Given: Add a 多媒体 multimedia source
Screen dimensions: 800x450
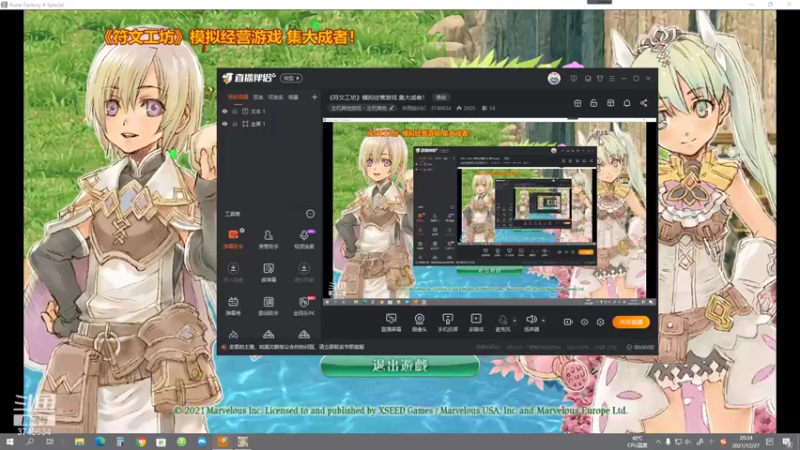Looking at the screenshot, I should [476, 322].
